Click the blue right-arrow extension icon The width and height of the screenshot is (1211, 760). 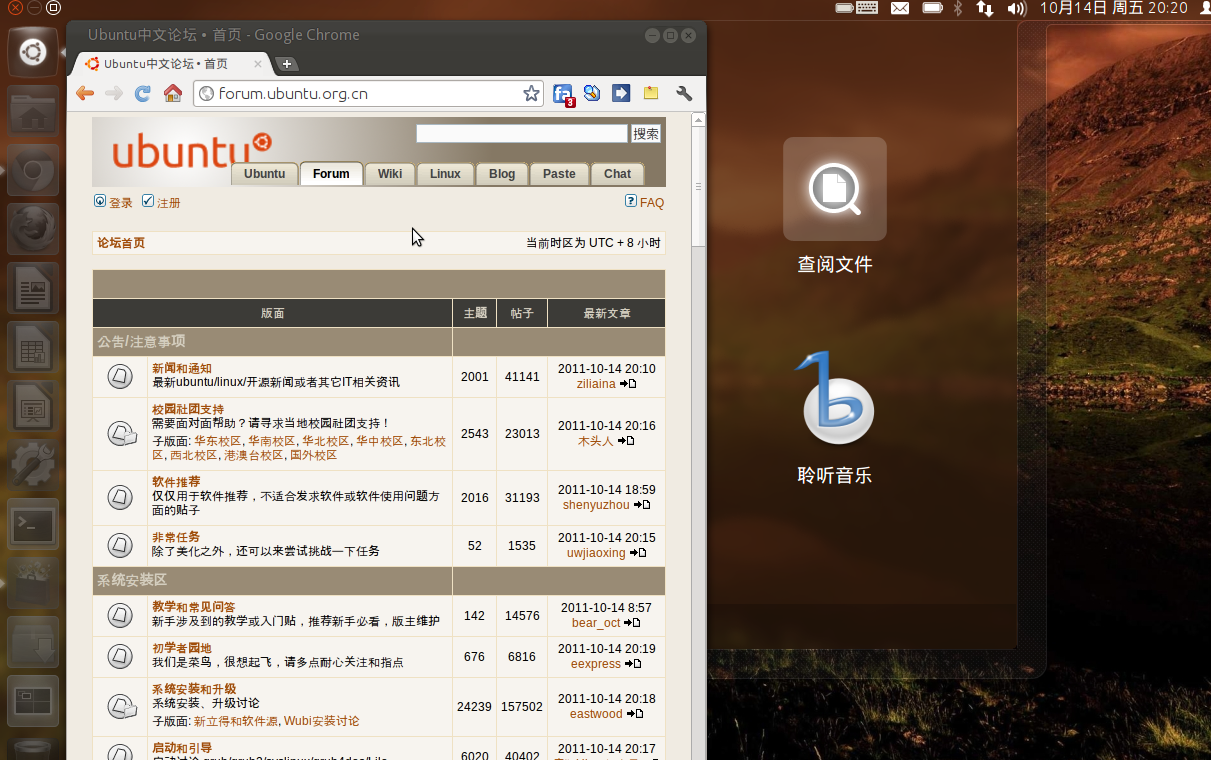tap(621, 93)
